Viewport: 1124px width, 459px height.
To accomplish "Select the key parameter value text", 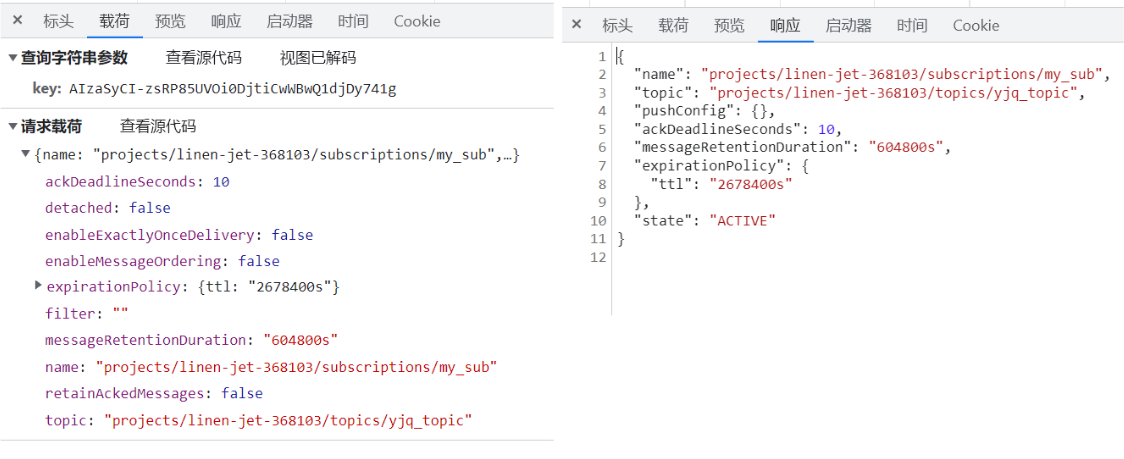I will pos(233,90).
